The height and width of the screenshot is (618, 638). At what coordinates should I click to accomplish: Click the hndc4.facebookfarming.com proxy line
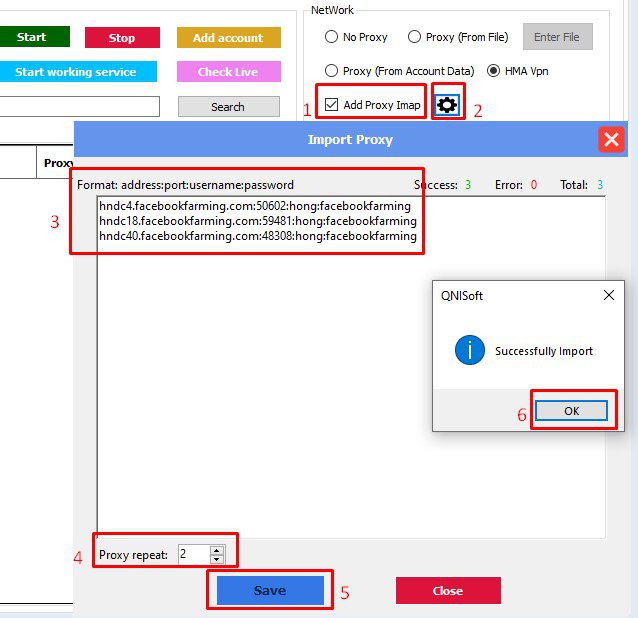coord(255,206)
